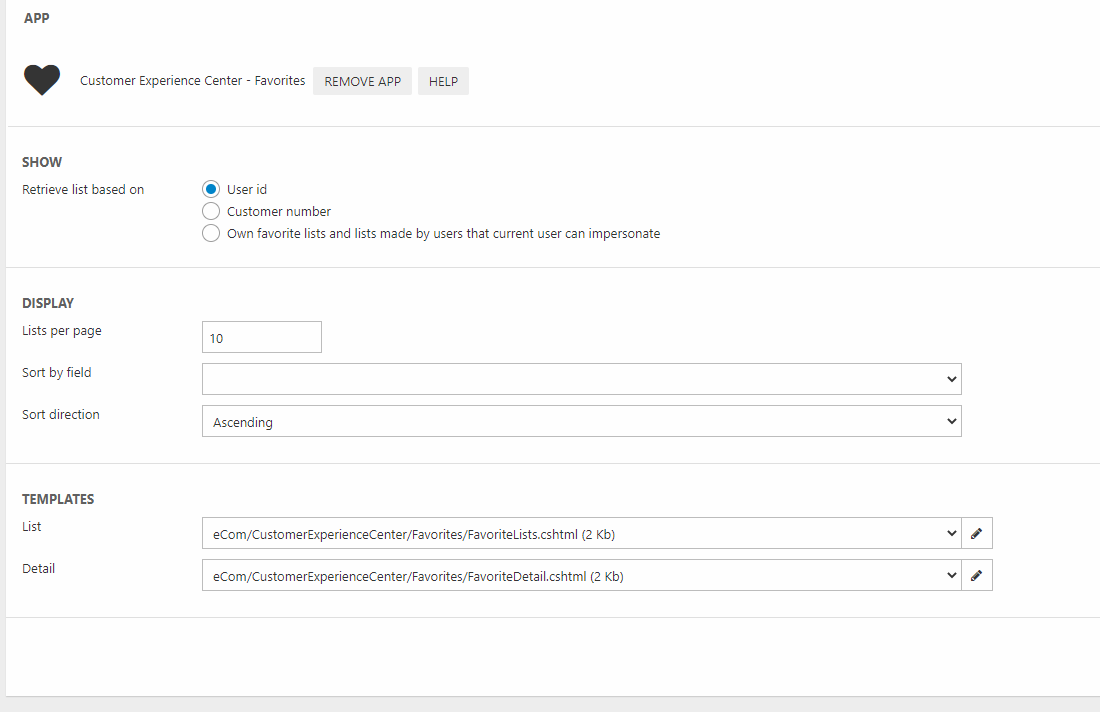The width and height of the screenshot is (1100, 712).
Task: Expand the Sort by field dropdown
Action: (x=581, y=379)
